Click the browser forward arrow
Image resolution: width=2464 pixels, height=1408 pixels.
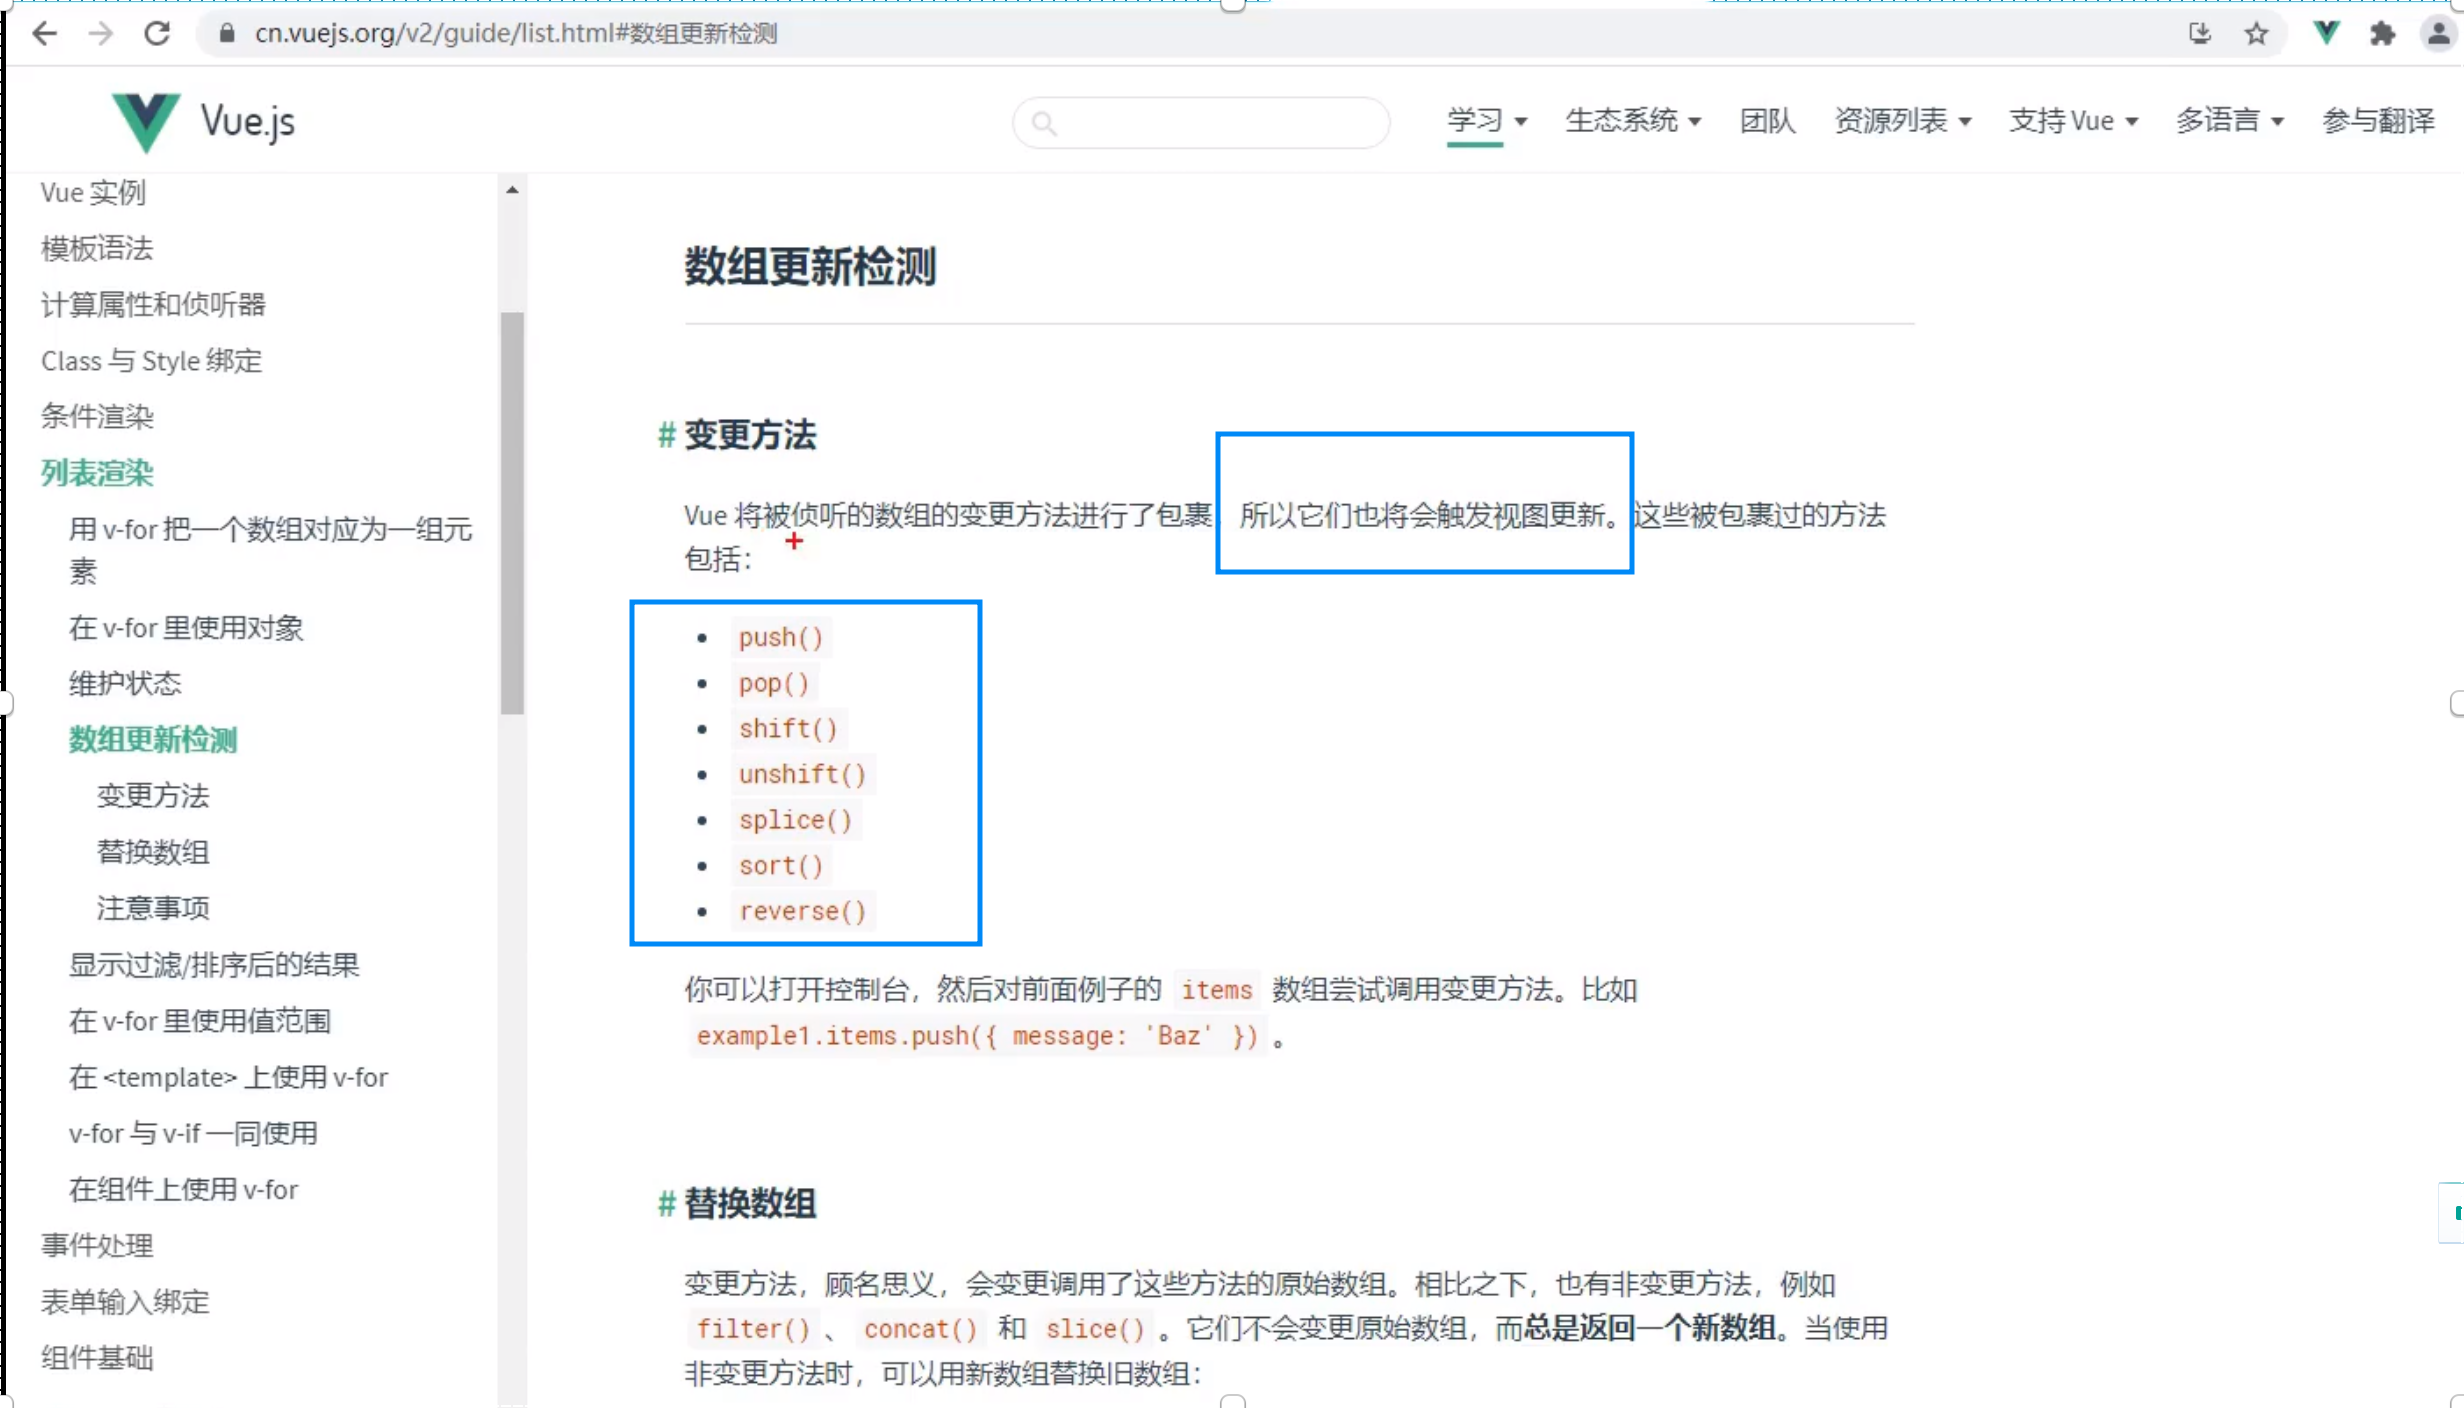[100, 33]
